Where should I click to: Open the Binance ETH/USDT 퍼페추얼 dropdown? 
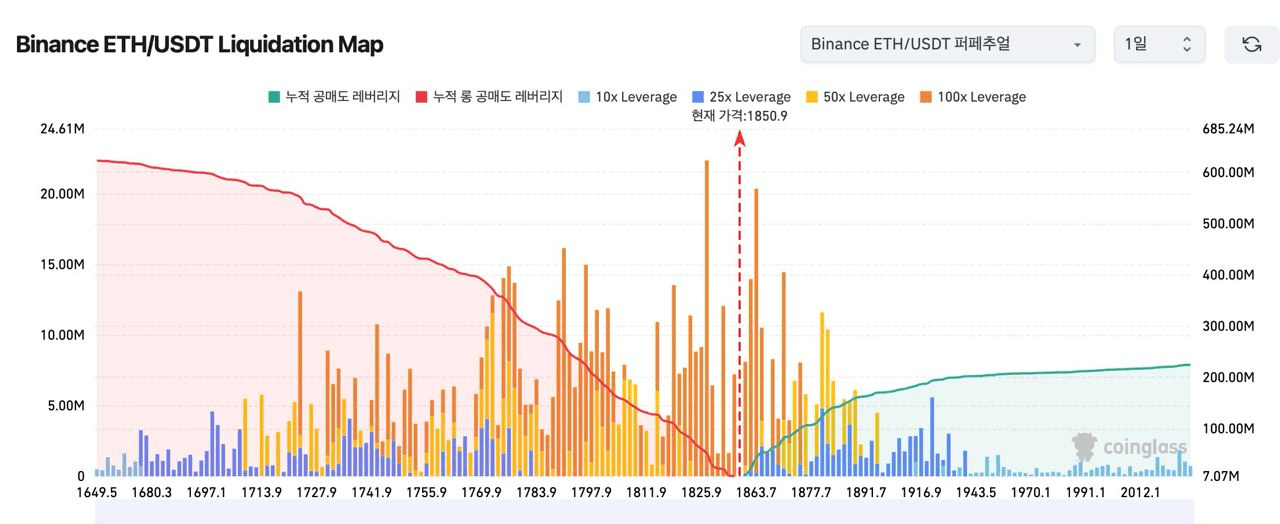tap(947, 44)
